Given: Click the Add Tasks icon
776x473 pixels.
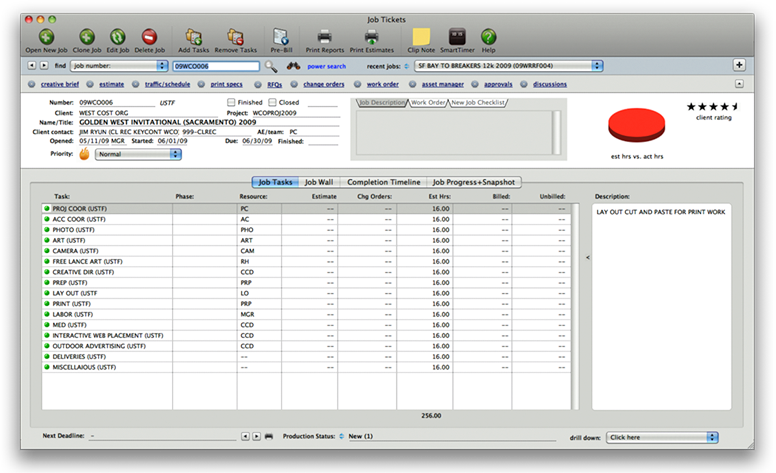Looking at the screenshot, I should (194, 37).
